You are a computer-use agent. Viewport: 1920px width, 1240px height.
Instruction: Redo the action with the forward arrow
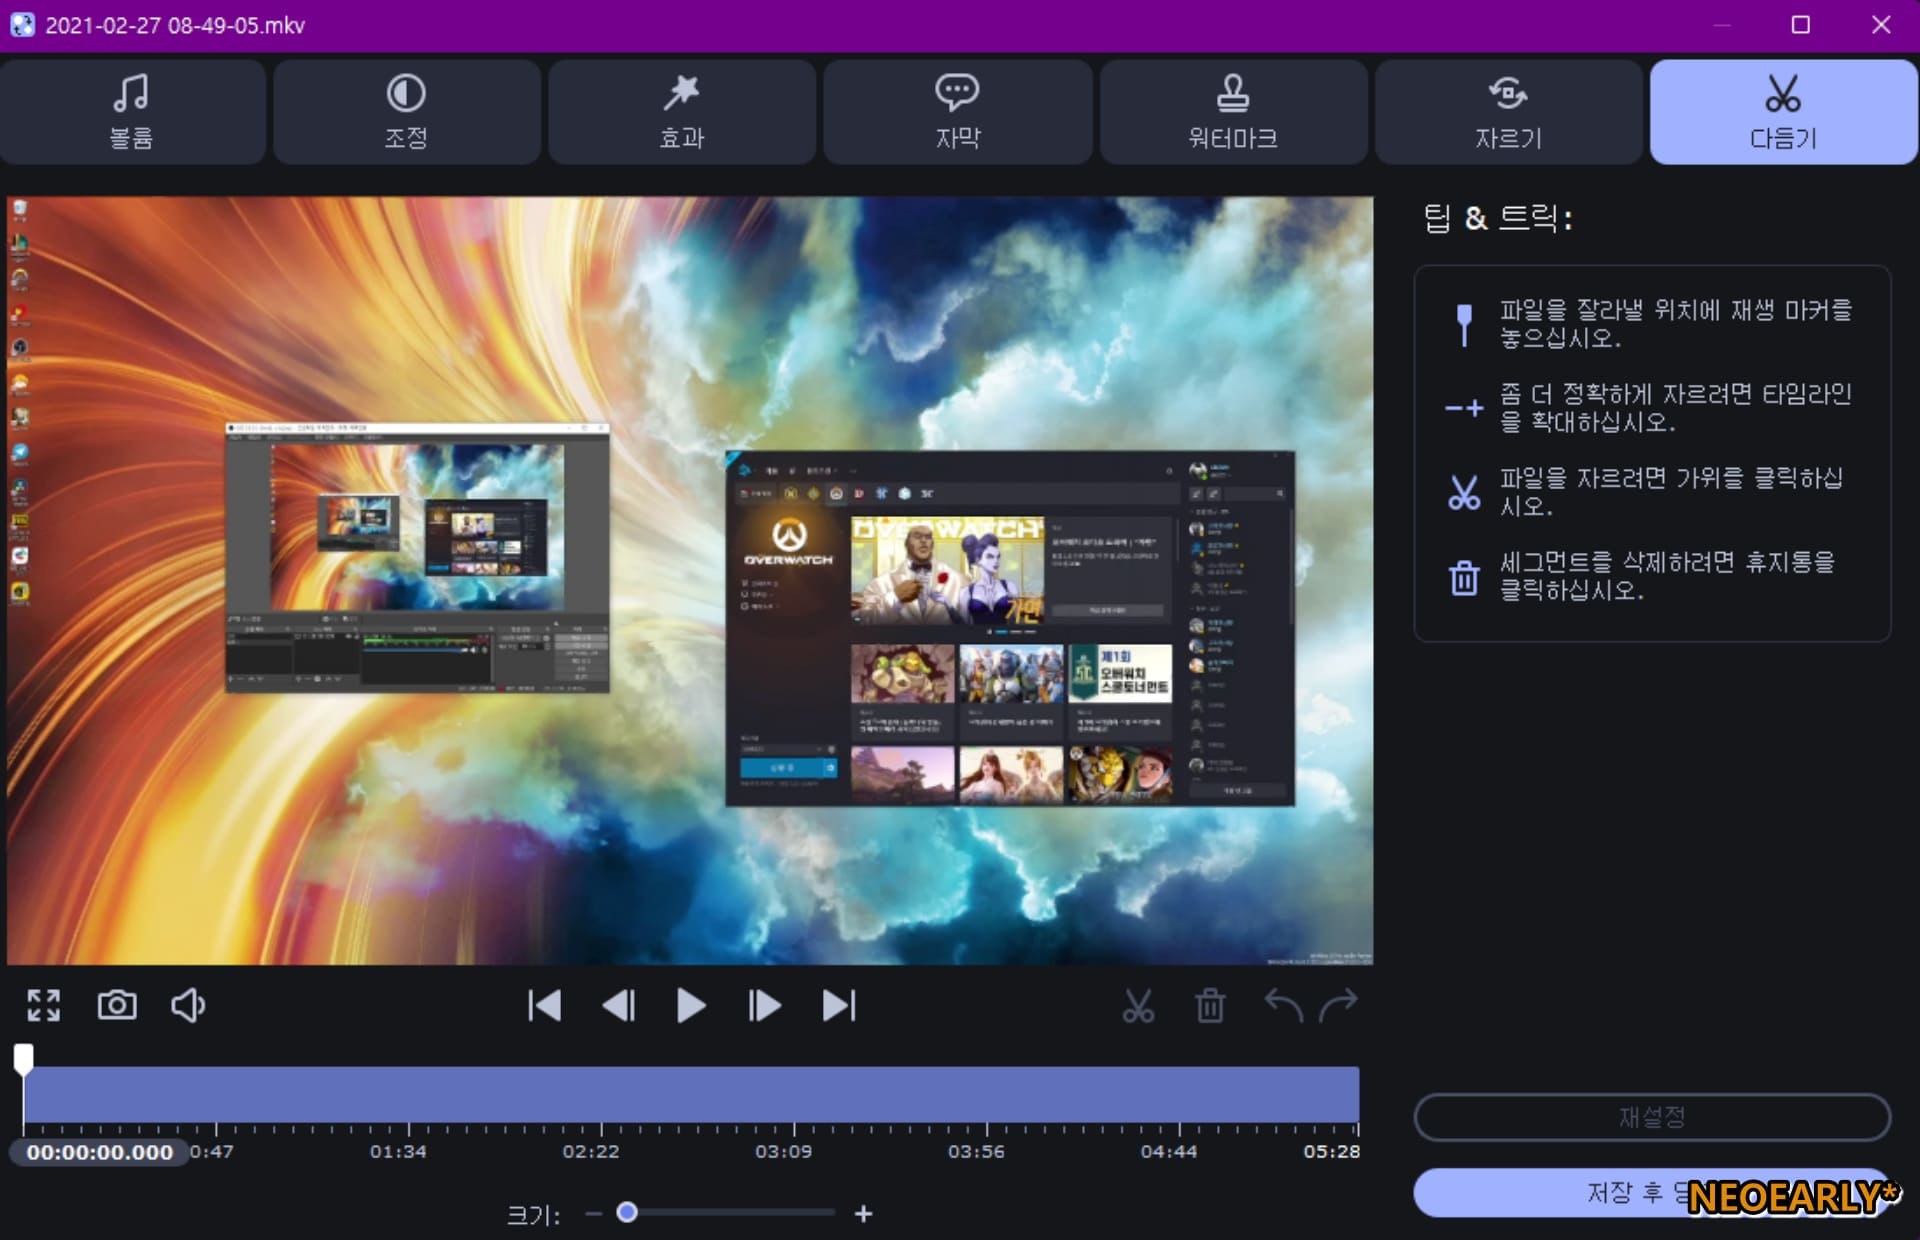[1338, 1005]
